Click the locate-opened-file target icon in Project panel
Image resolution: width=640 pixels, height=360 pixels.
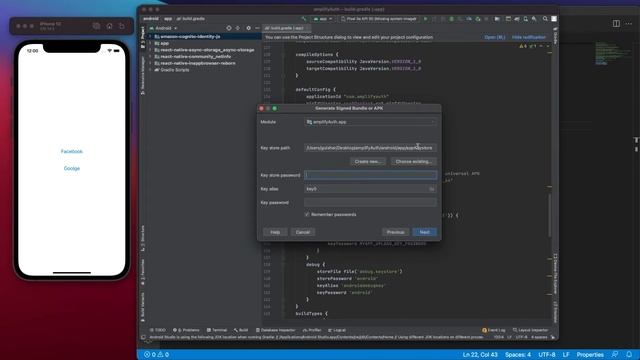(x=229, y=28)
